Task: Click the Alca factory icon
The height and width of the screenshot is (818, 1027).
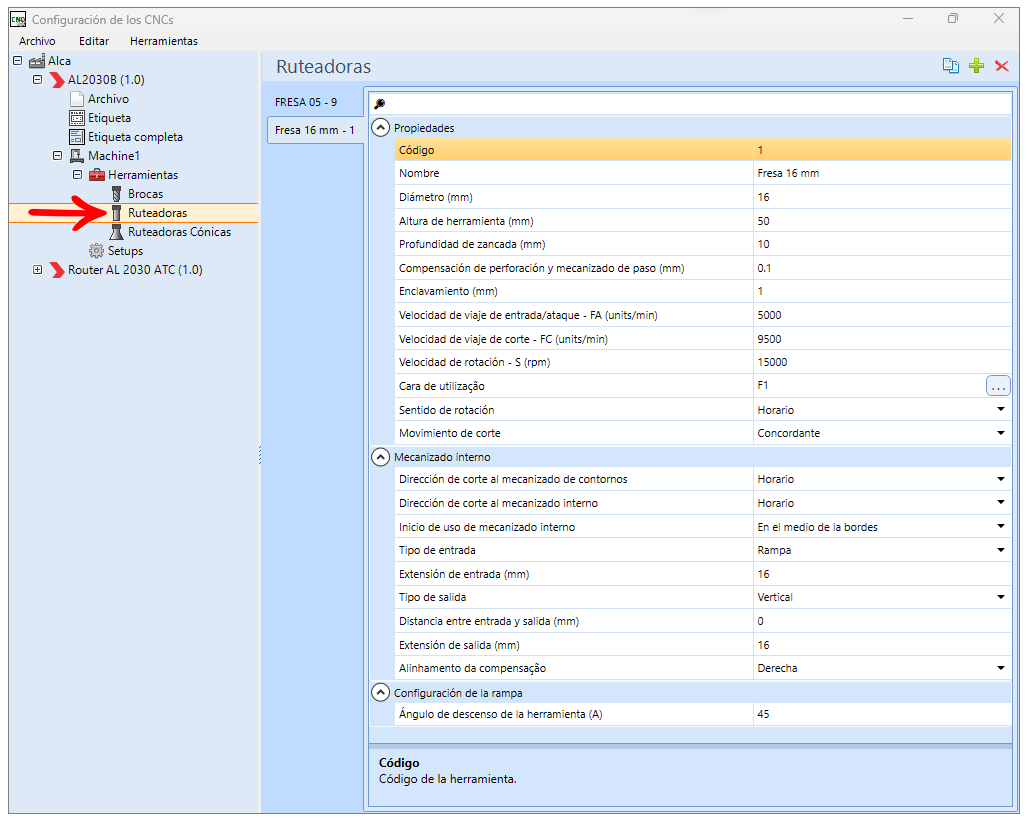Action: pos(37,61)
